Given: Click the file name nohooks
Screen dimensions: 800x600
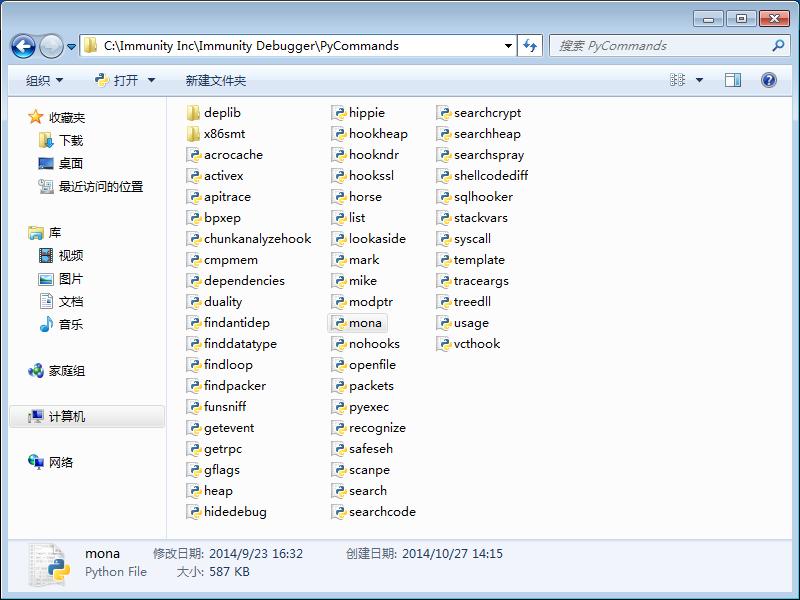Looking at the screenshot, I should pyautogui.click(x=374, y=344).
